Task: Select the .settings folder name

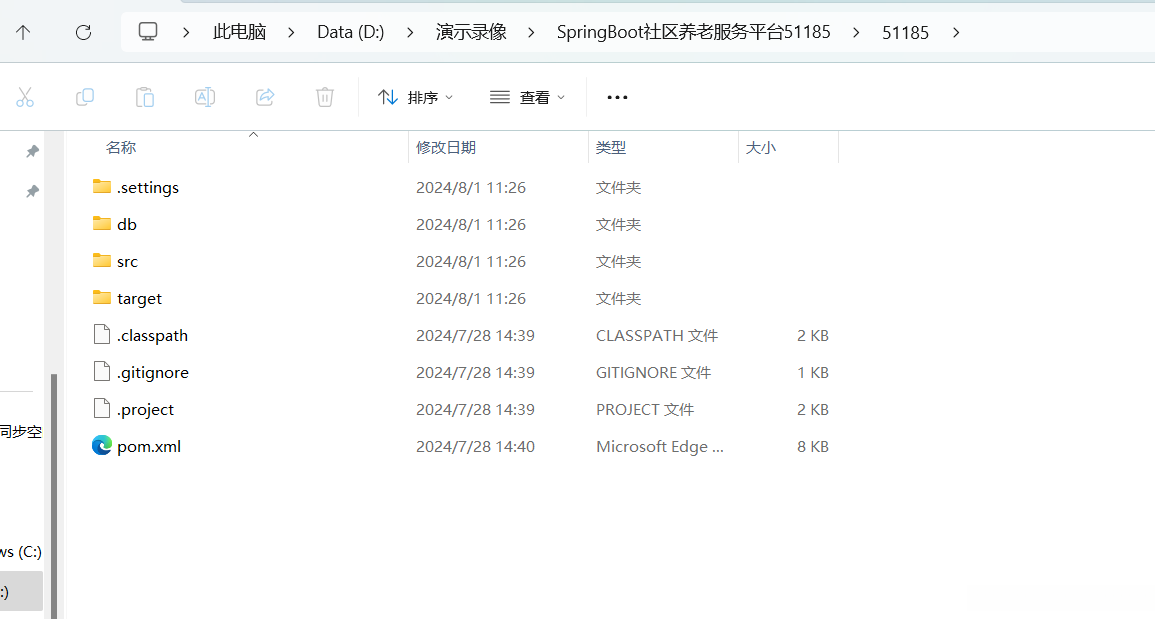Action: pyautogui.click(x=147, y=187)
